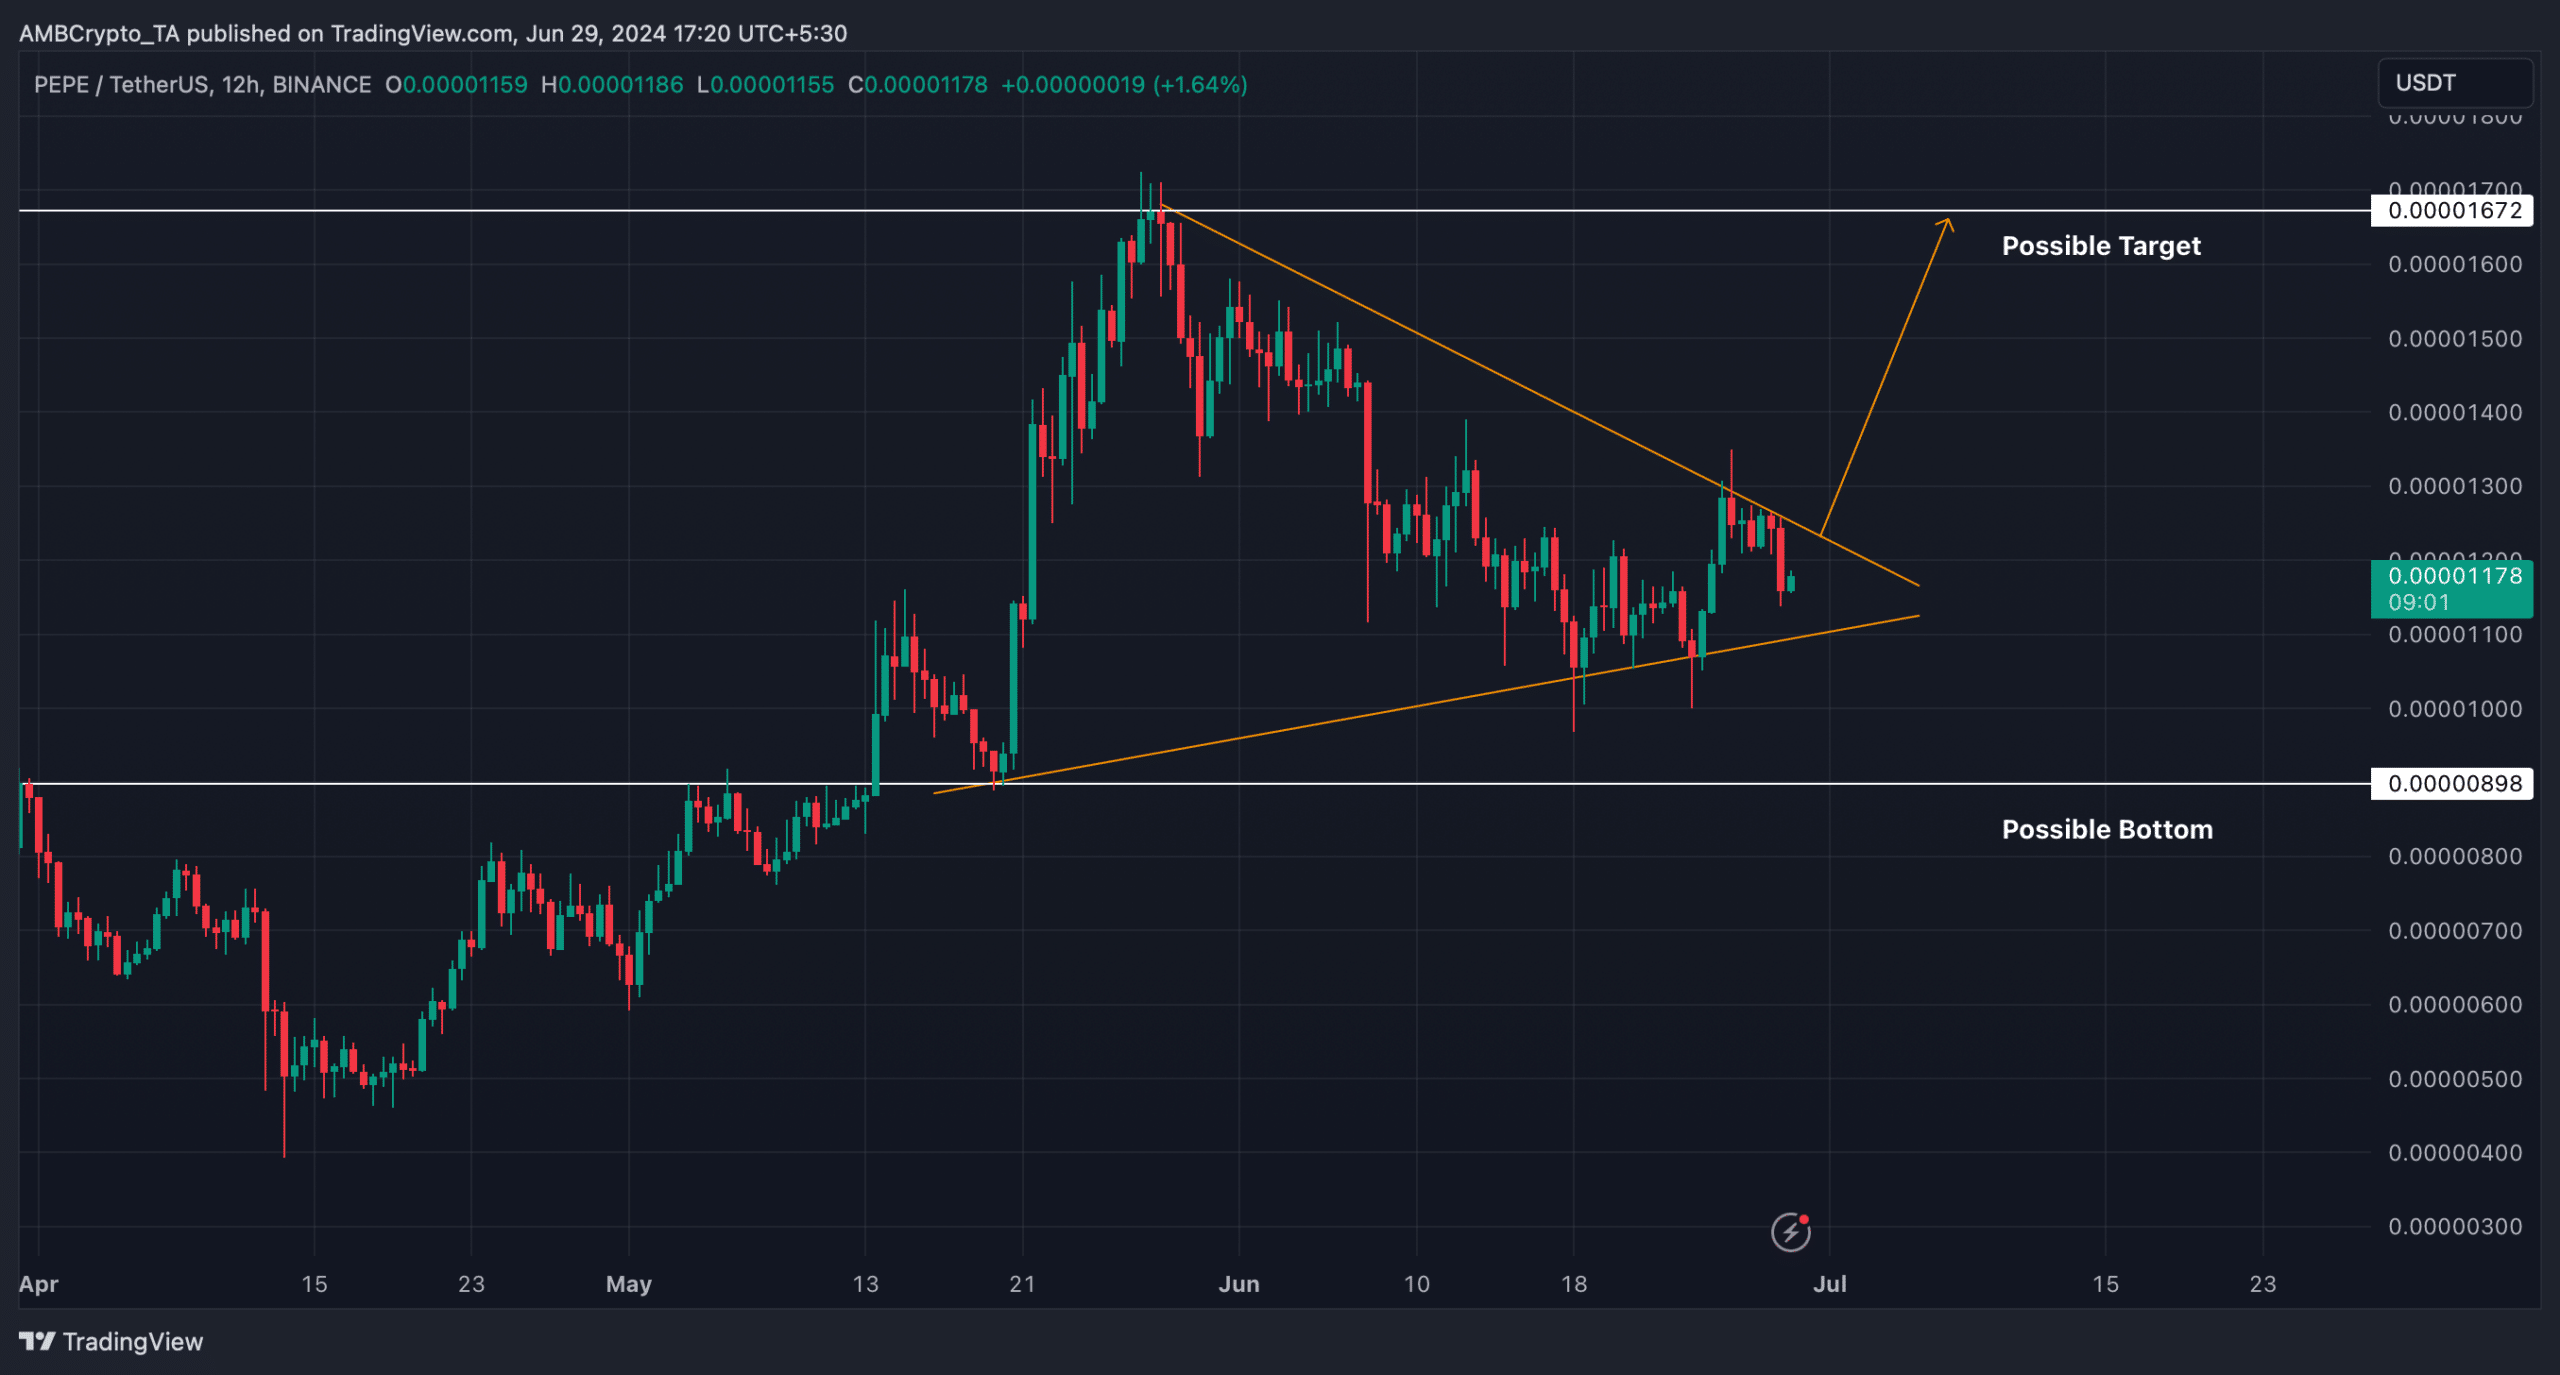Click the close value C0.00001178
The height and width of the screenshot is (1375, 2560).
click(918, 85)
